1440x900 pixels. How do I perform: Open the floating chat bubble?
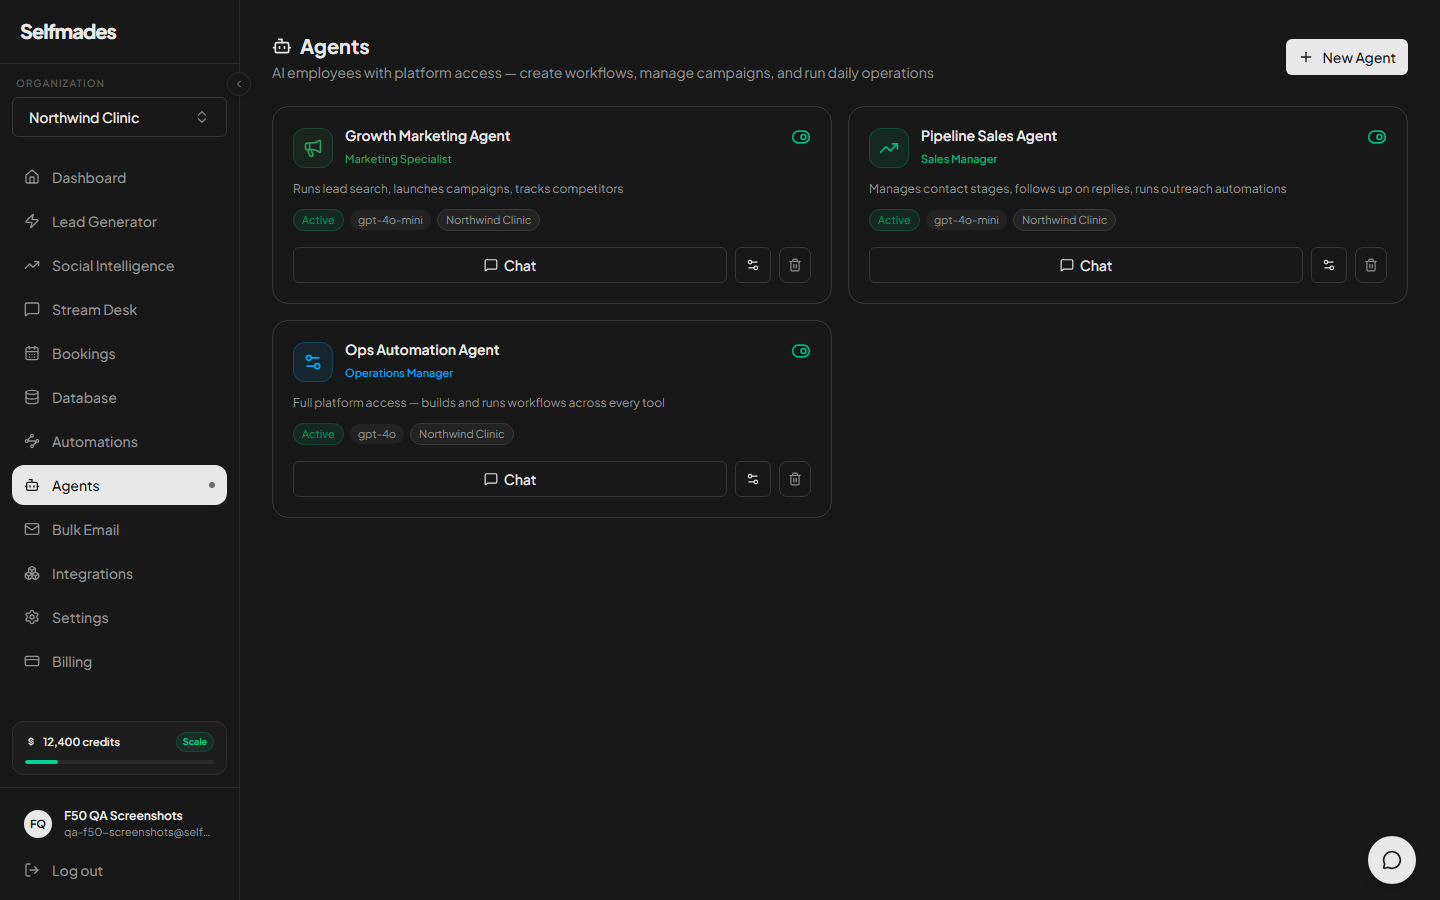point(1392,860)
